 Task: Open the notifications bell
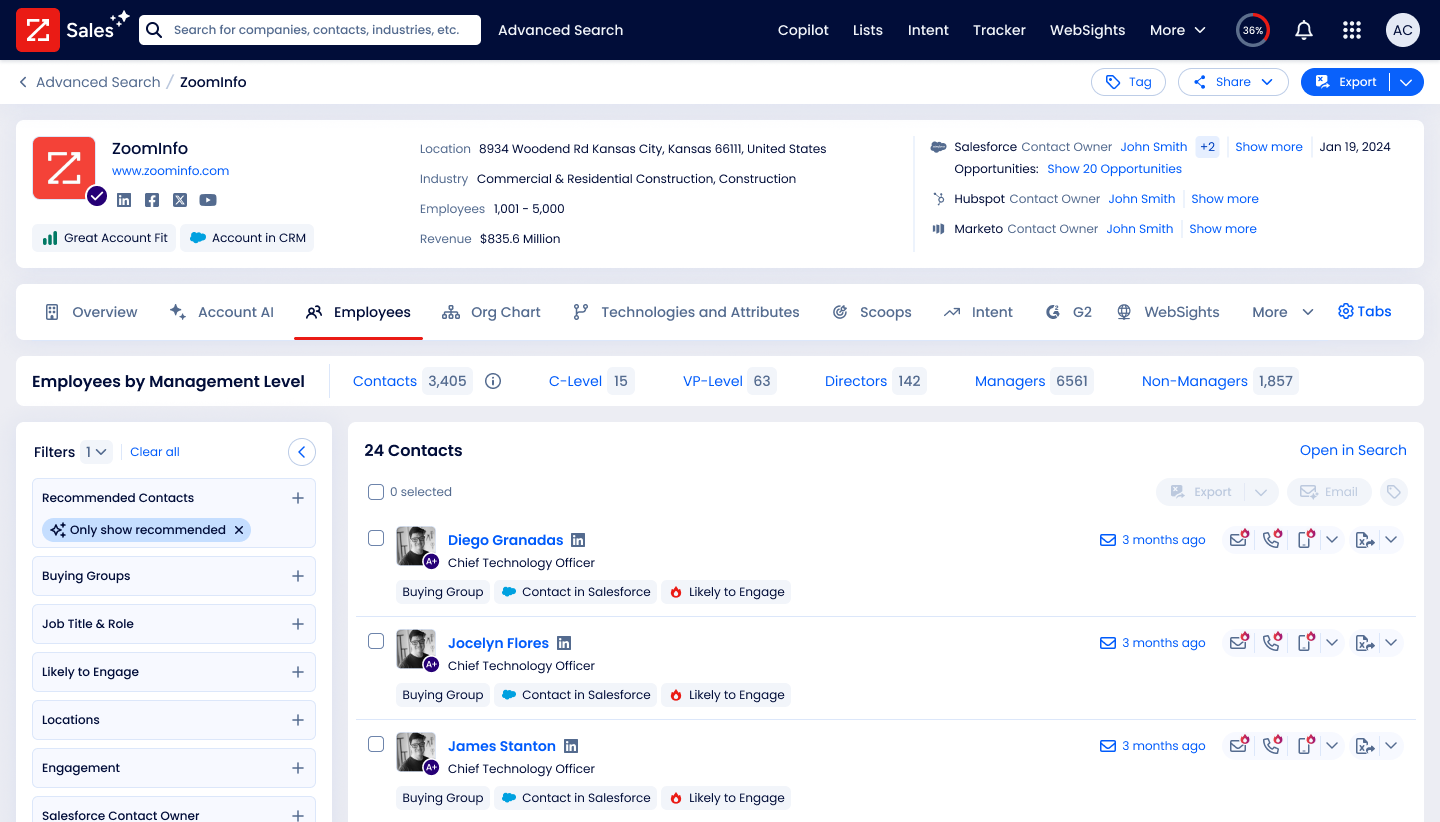click(1304, 30)
